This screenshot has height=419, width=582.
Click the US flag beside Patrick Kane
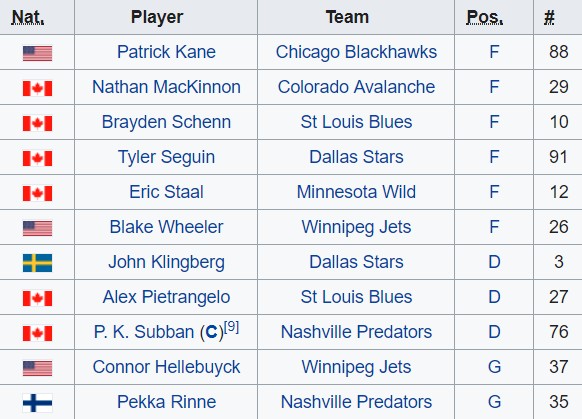click(x=37, y=53)
